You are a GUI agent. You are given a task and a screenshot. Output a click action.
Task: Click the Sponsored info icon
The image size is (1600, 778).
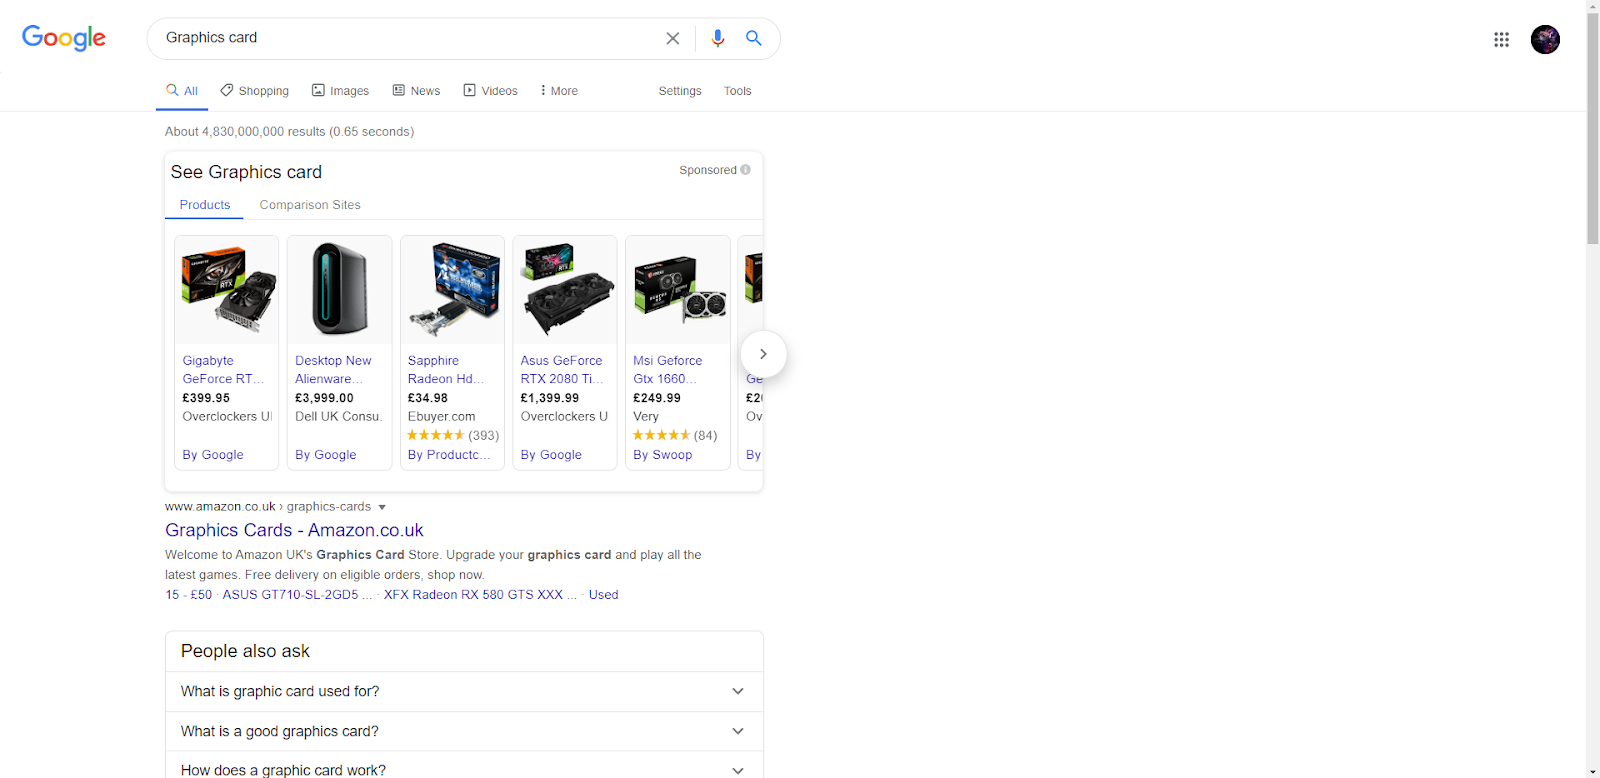[x=745, y=170]
